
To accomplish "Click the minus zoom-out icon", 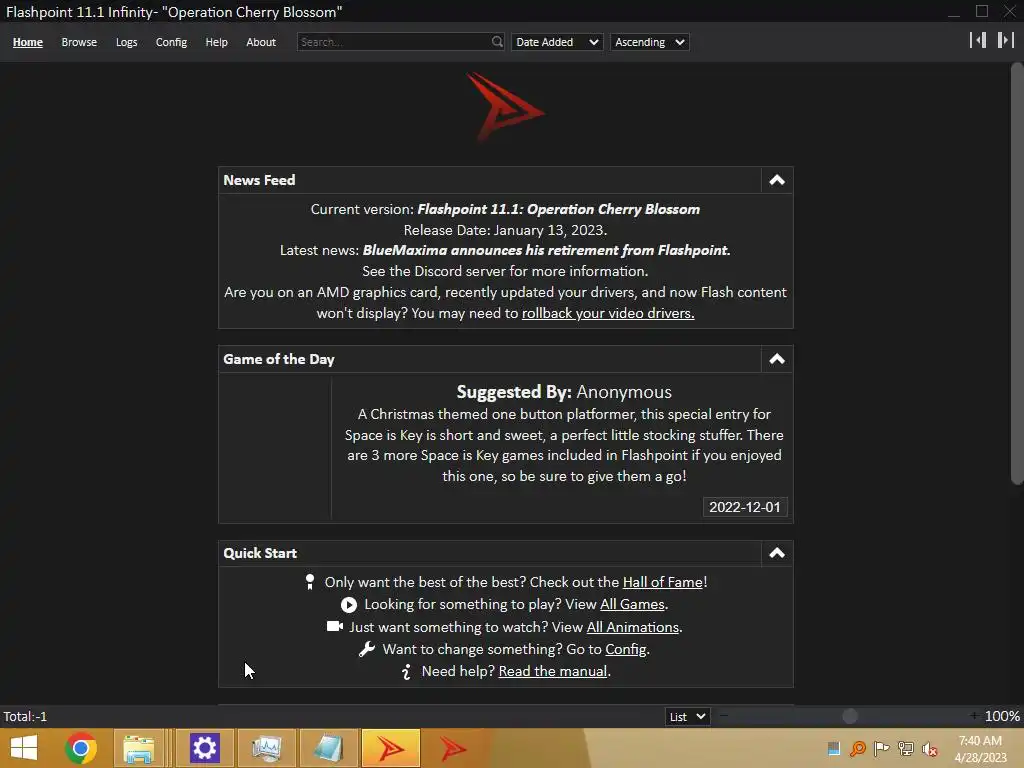I will click(x=724, y=716).
